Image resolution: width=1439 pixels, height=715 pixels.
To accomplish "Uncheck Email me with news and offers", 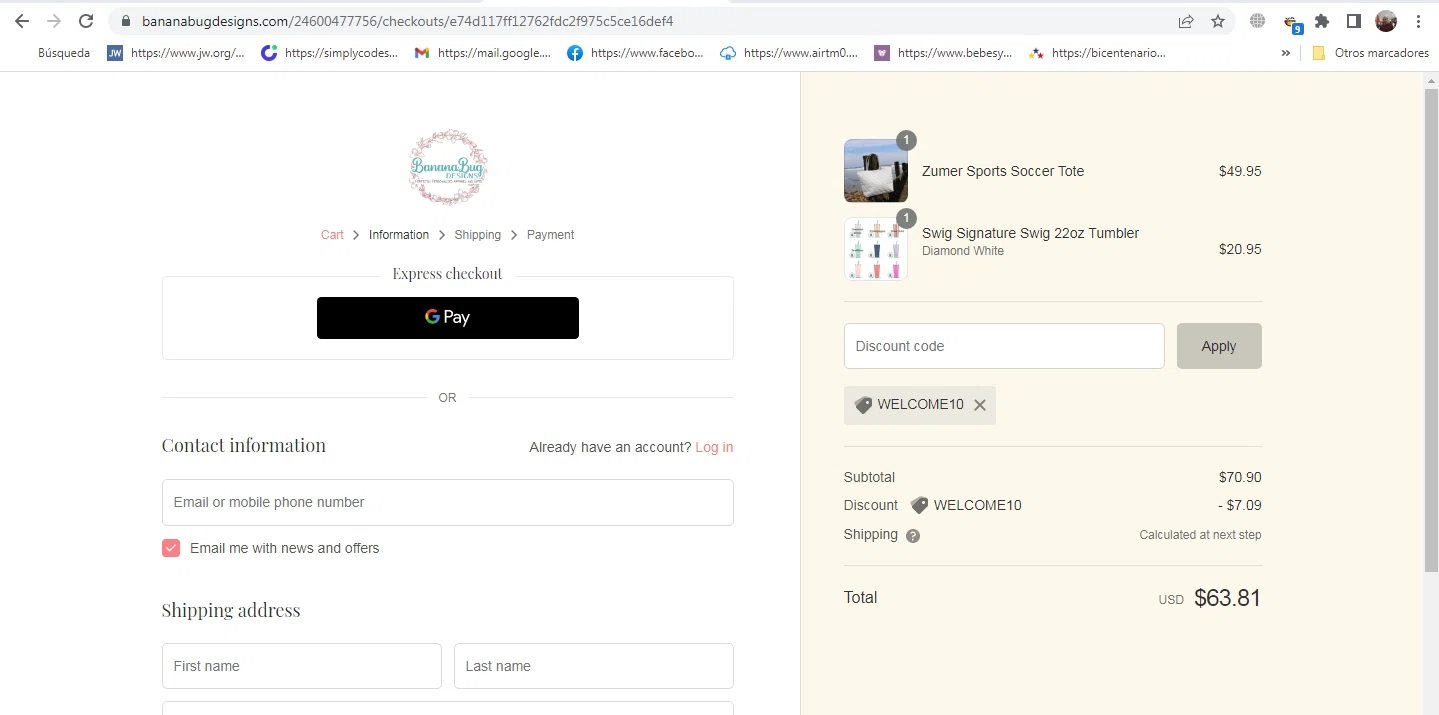I will pos(171,548).
